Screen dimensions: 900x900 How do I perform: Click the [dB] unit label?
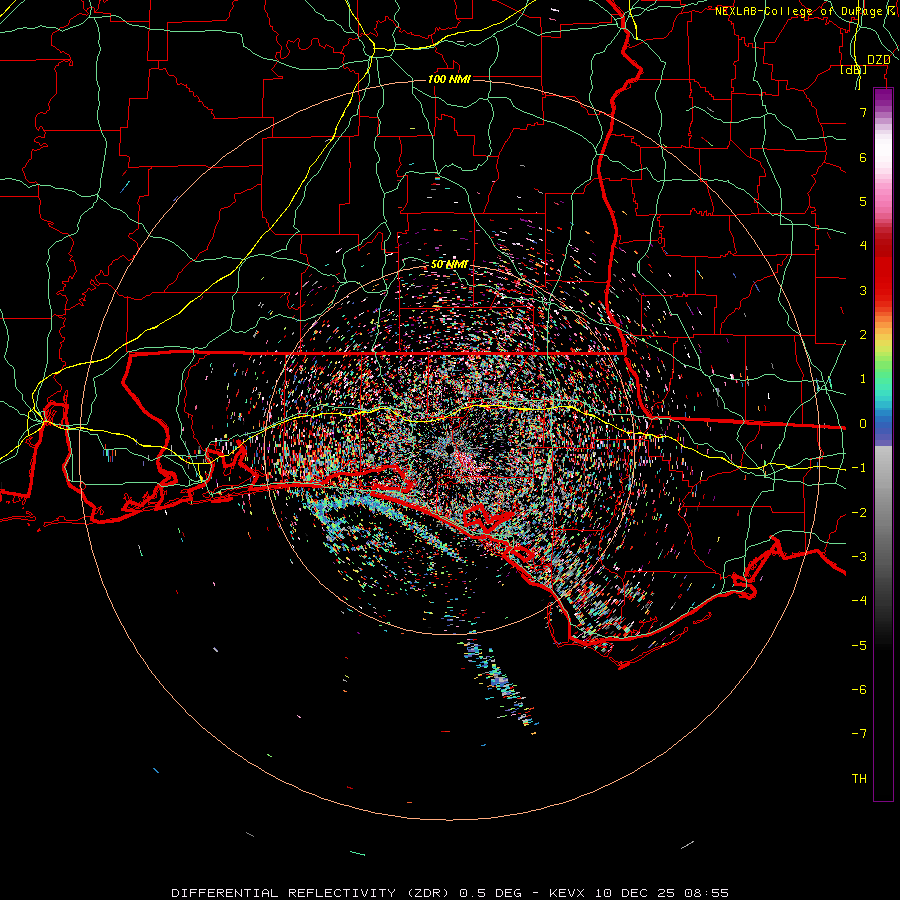tap(854, 70)
